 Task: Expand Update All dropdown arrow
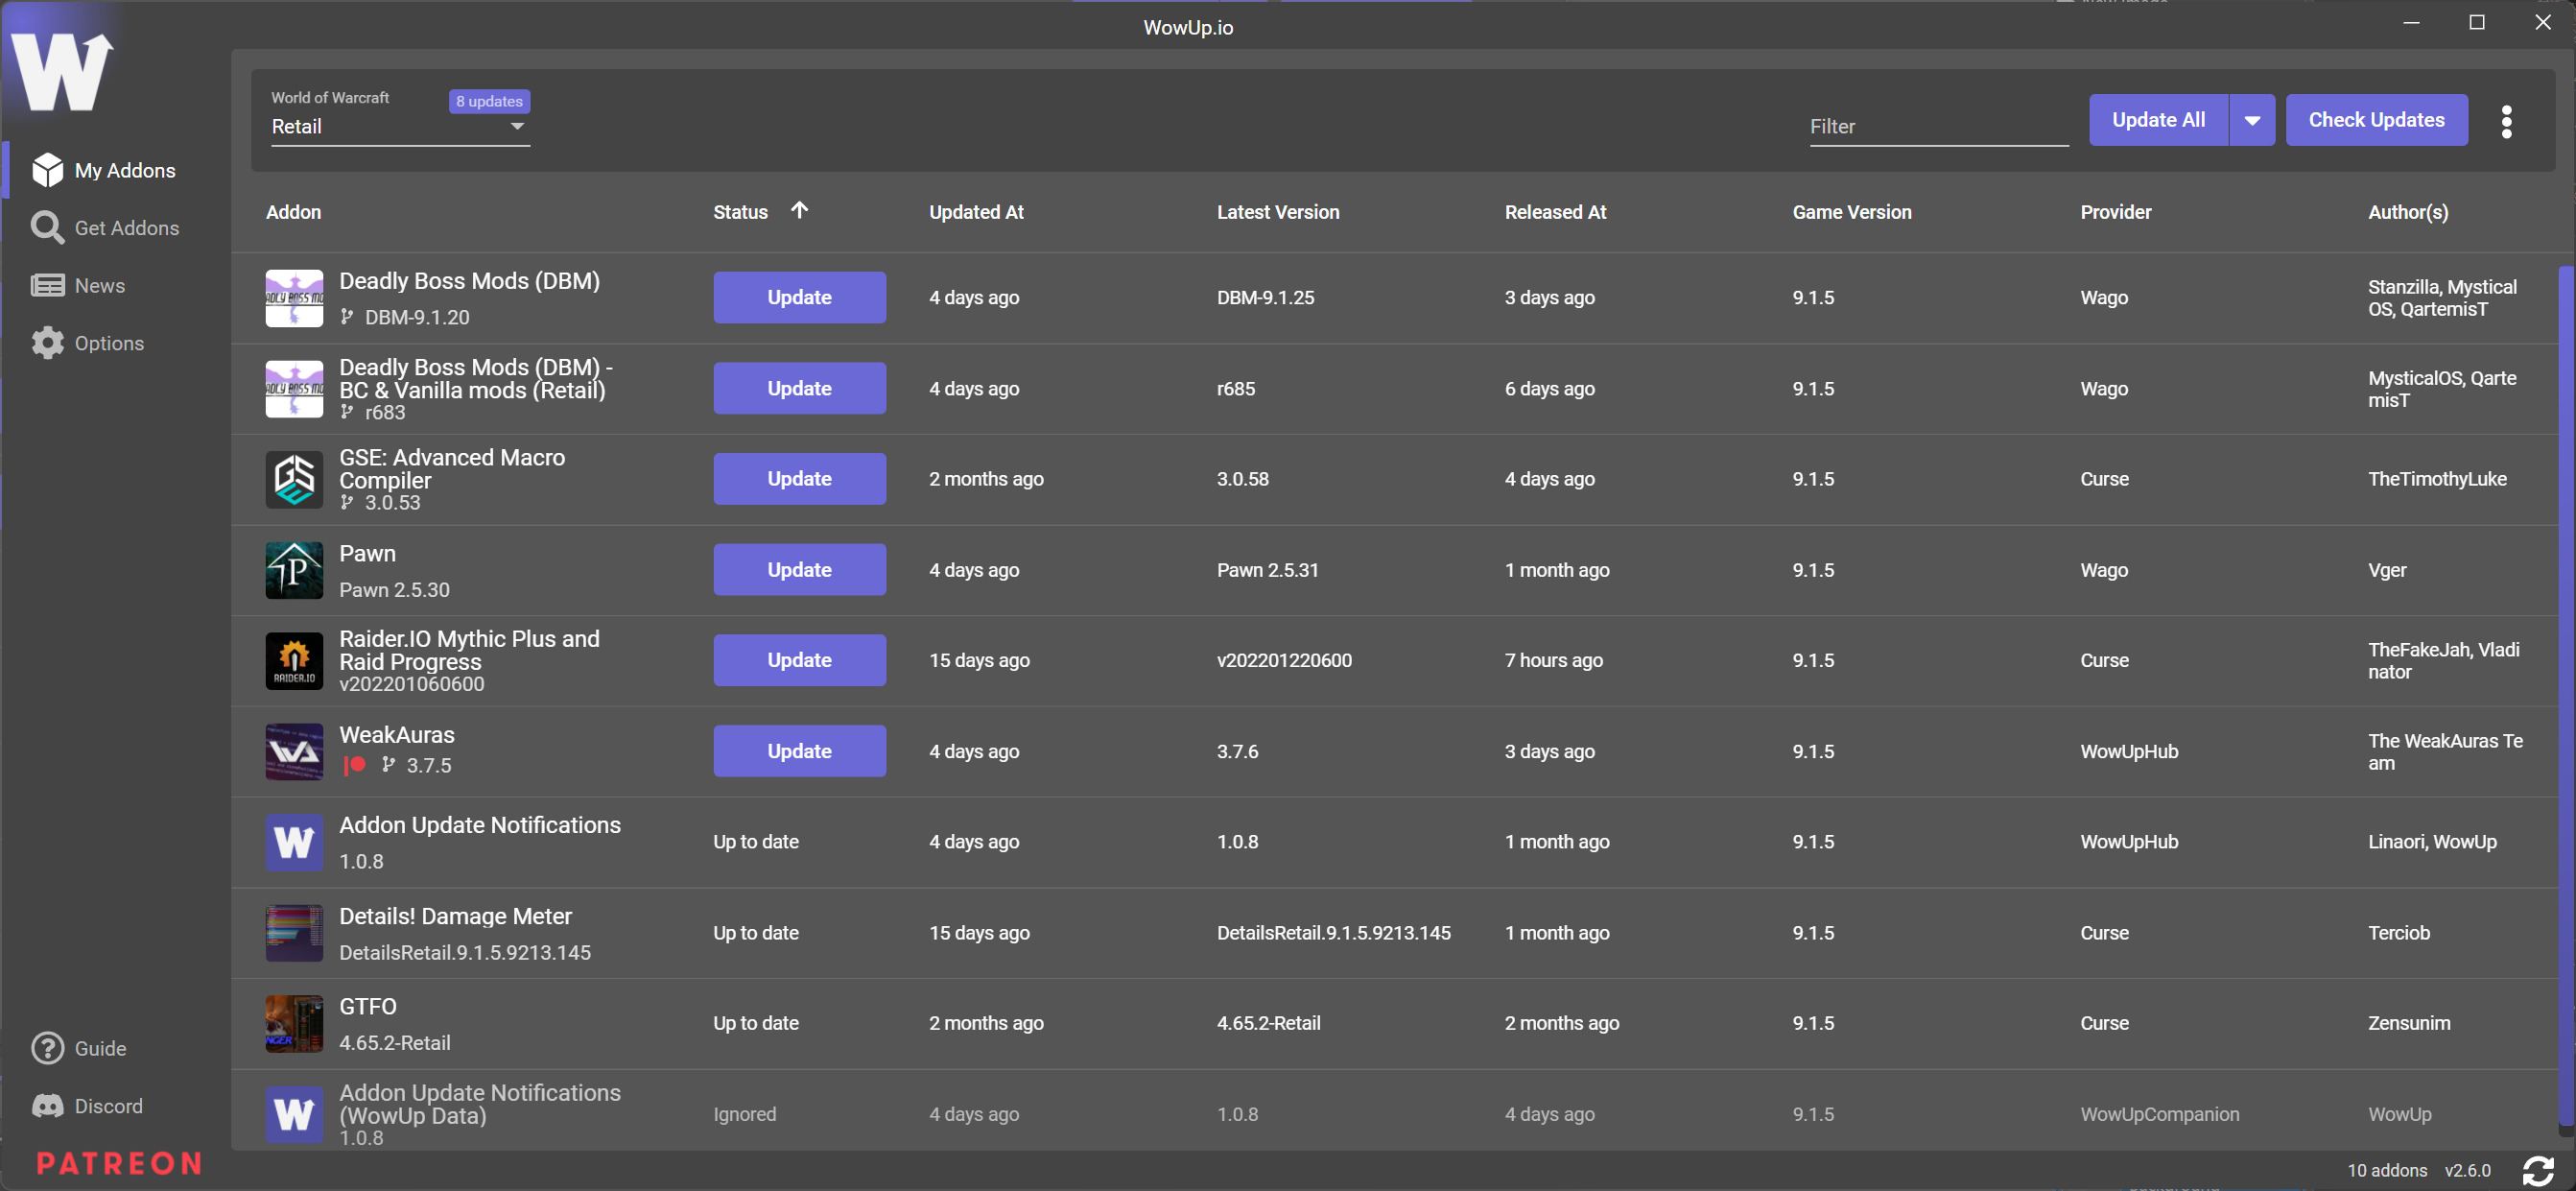pos(2253,120)
